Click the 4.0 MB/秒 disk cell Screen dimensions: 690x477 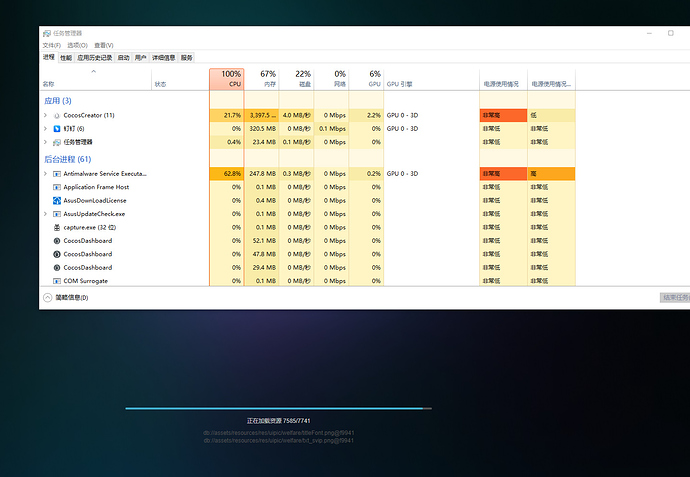296,115
